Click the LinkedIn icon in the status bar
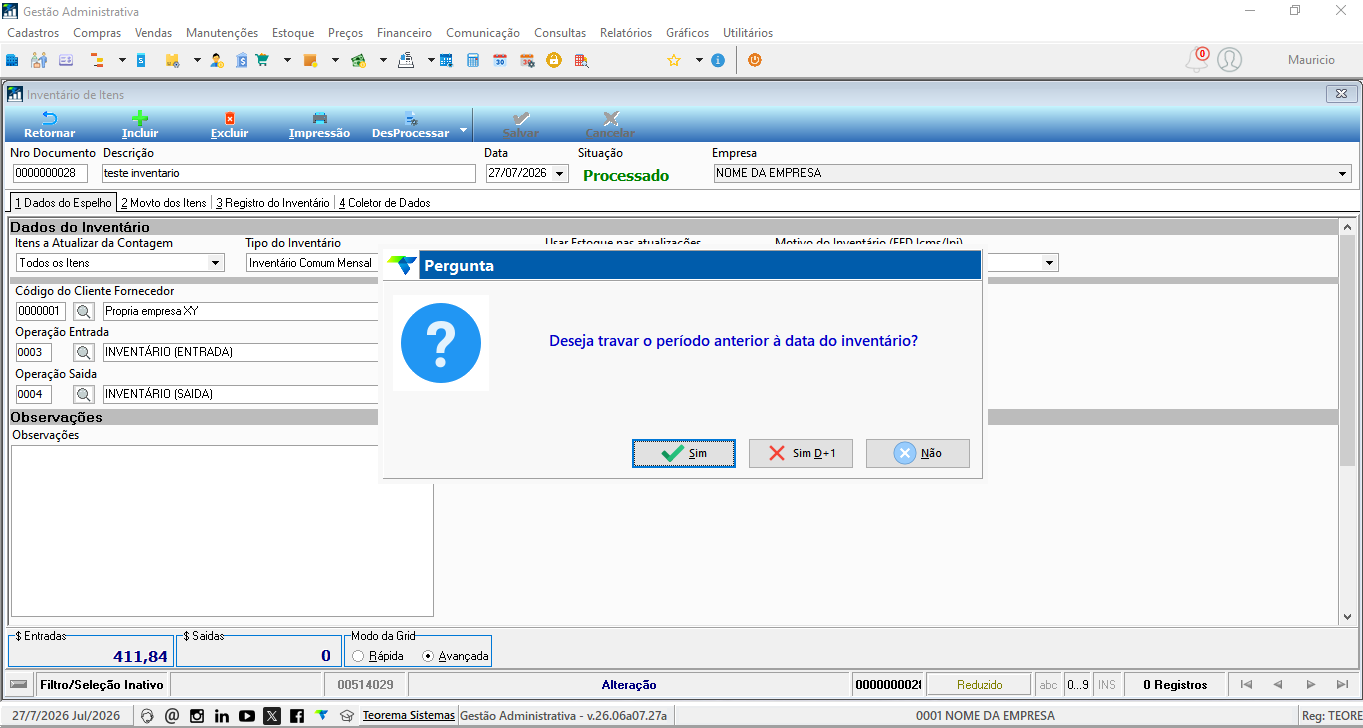1363x728 pixels. [222, 716]
